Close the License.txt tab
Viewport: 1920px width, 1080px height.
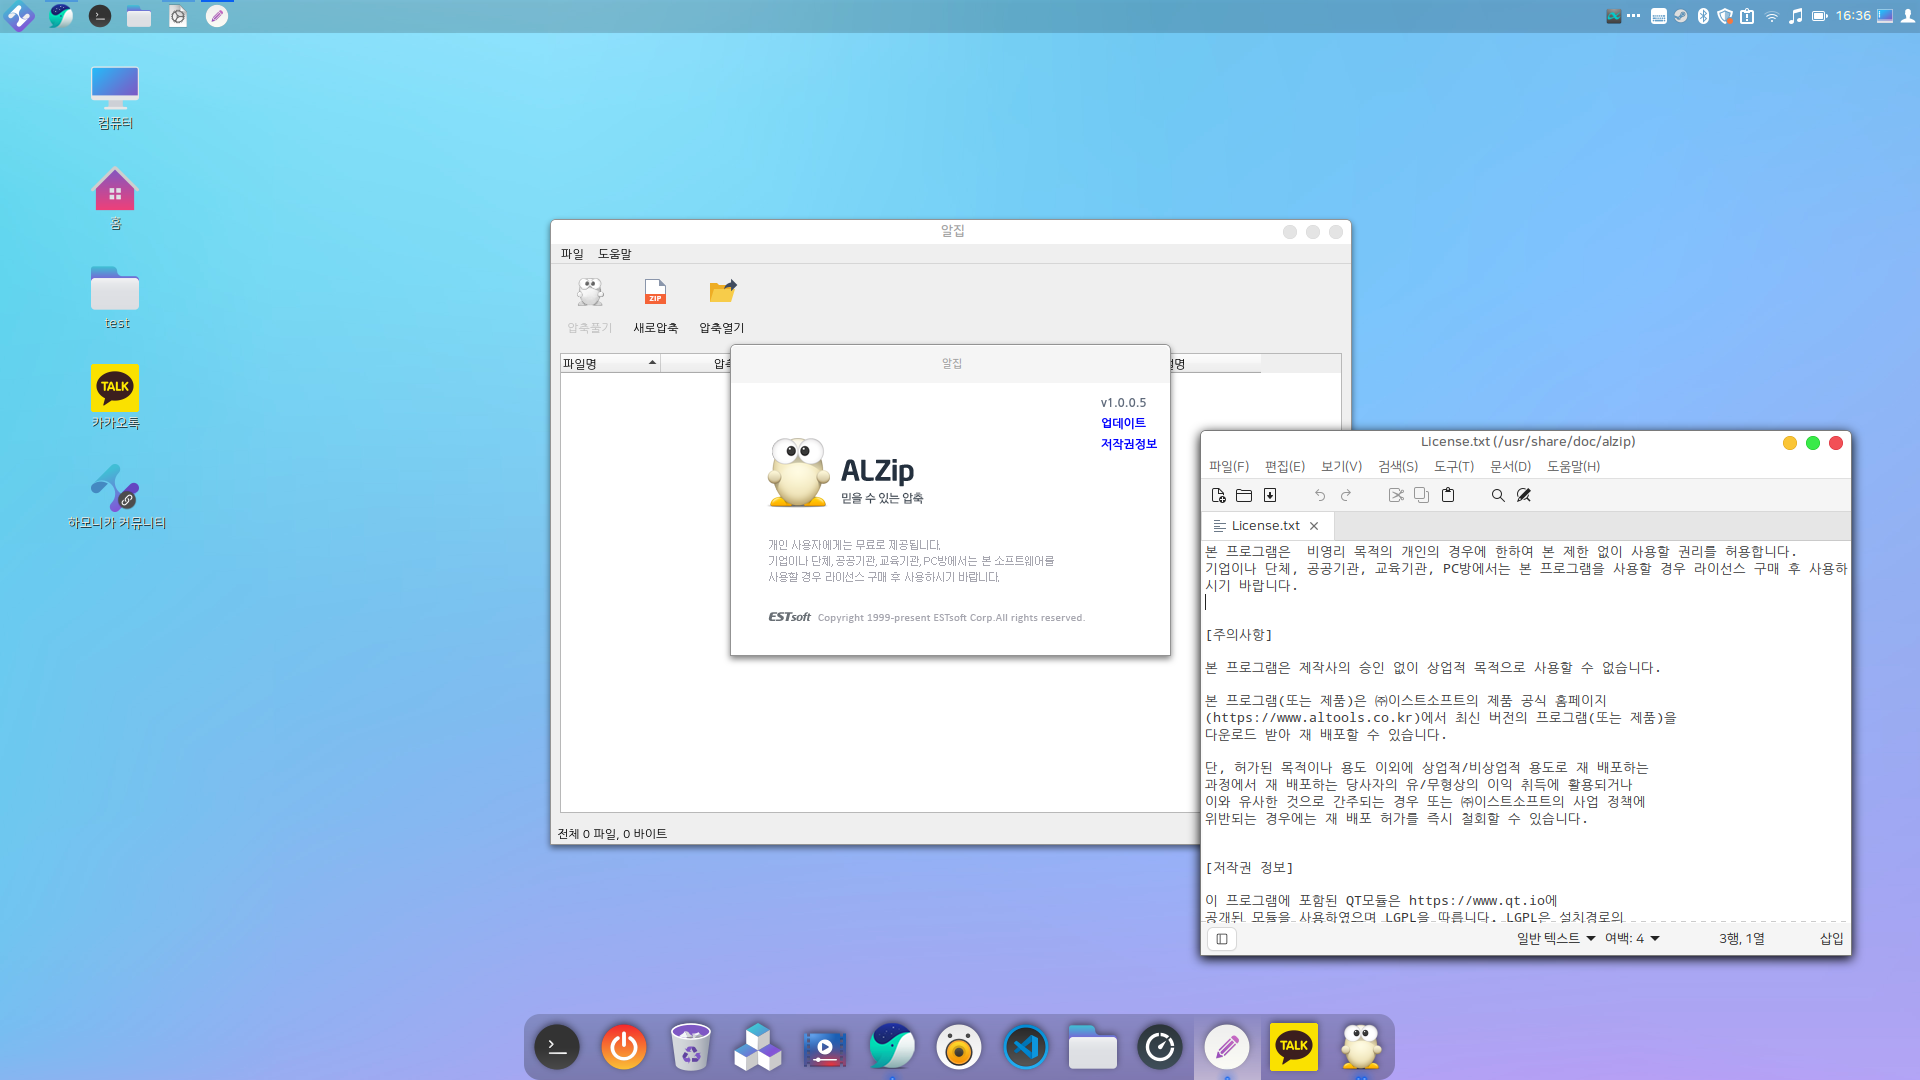click(x=1314, y=526)
